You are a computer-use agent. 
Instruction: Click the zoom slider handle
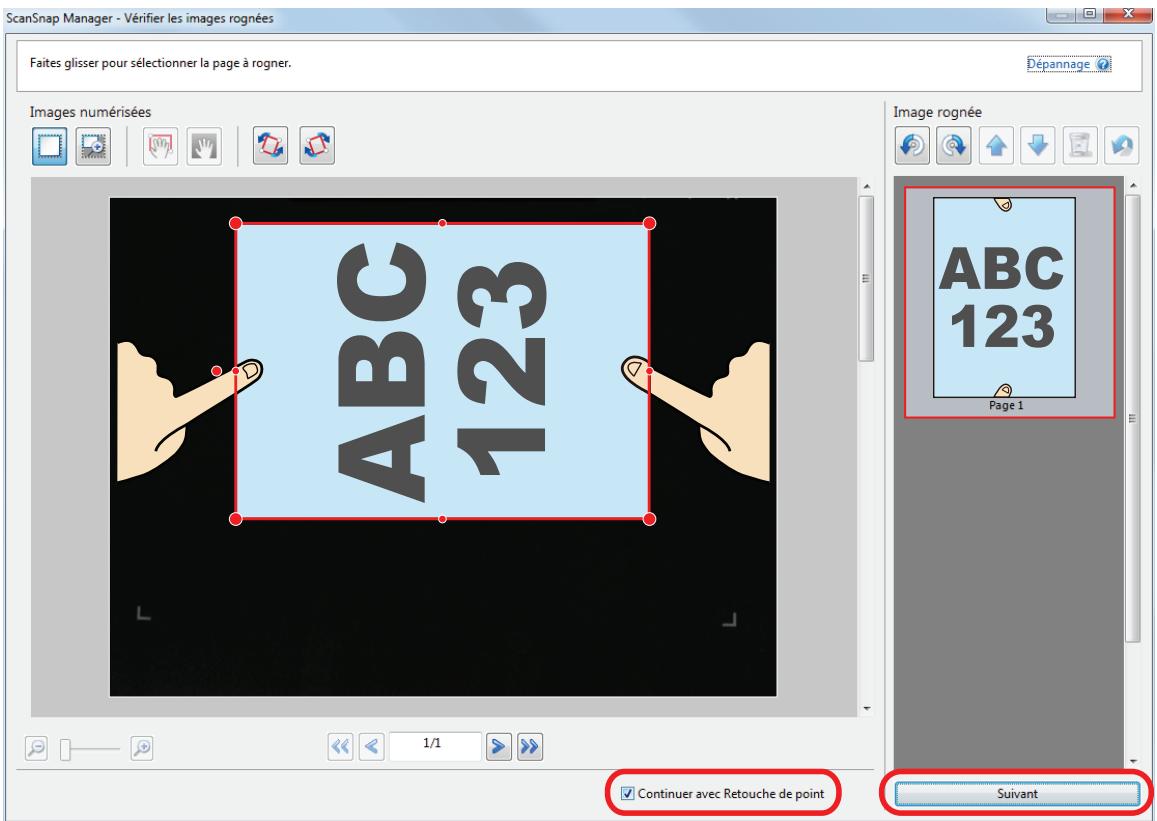coord(66,749)
